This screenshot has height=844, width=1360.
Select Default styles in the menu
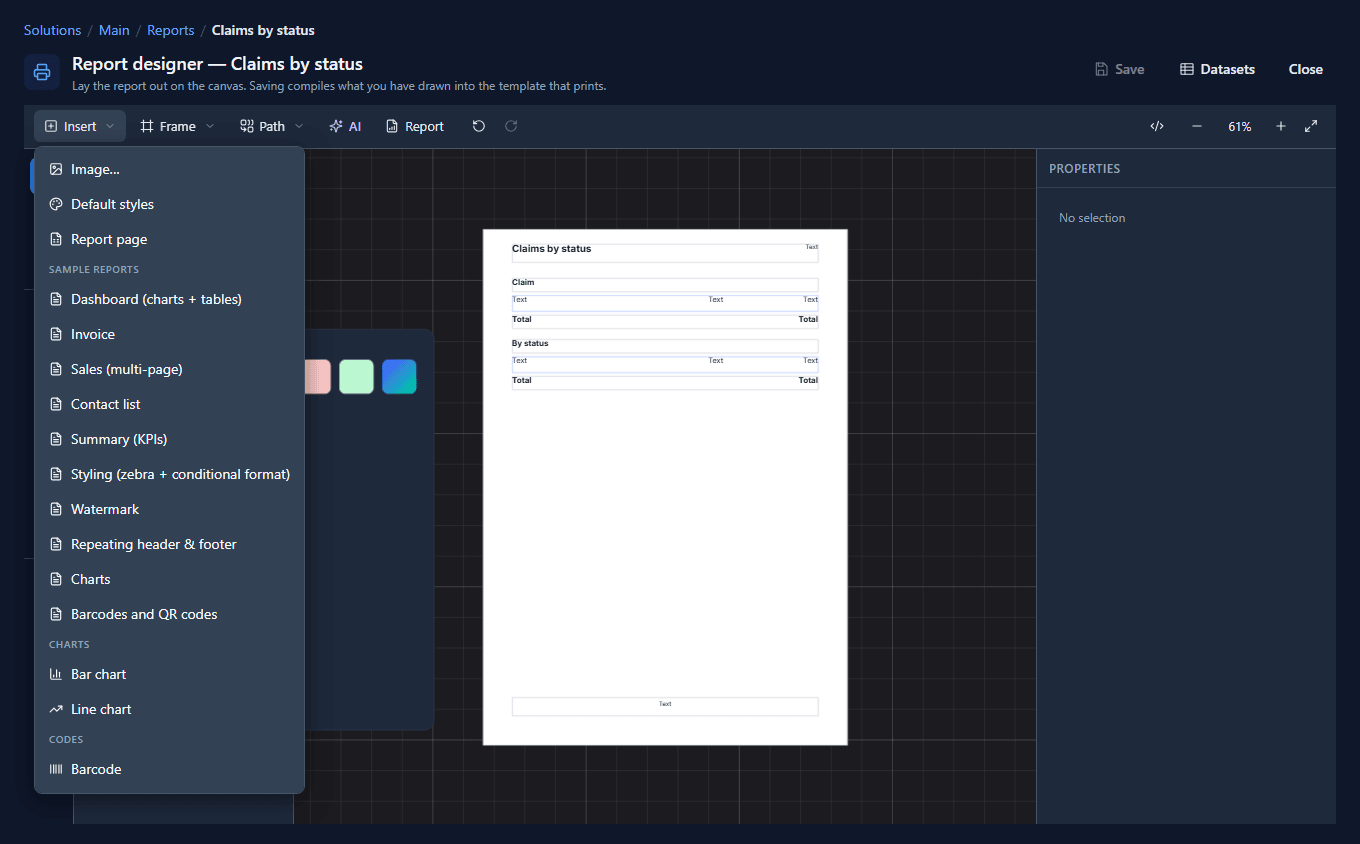click(169, 205)
